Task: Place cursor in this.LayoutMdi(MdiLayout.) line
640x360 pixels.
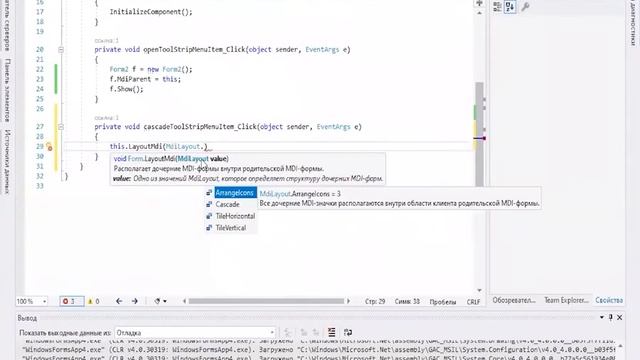Action: click(159, 147)
